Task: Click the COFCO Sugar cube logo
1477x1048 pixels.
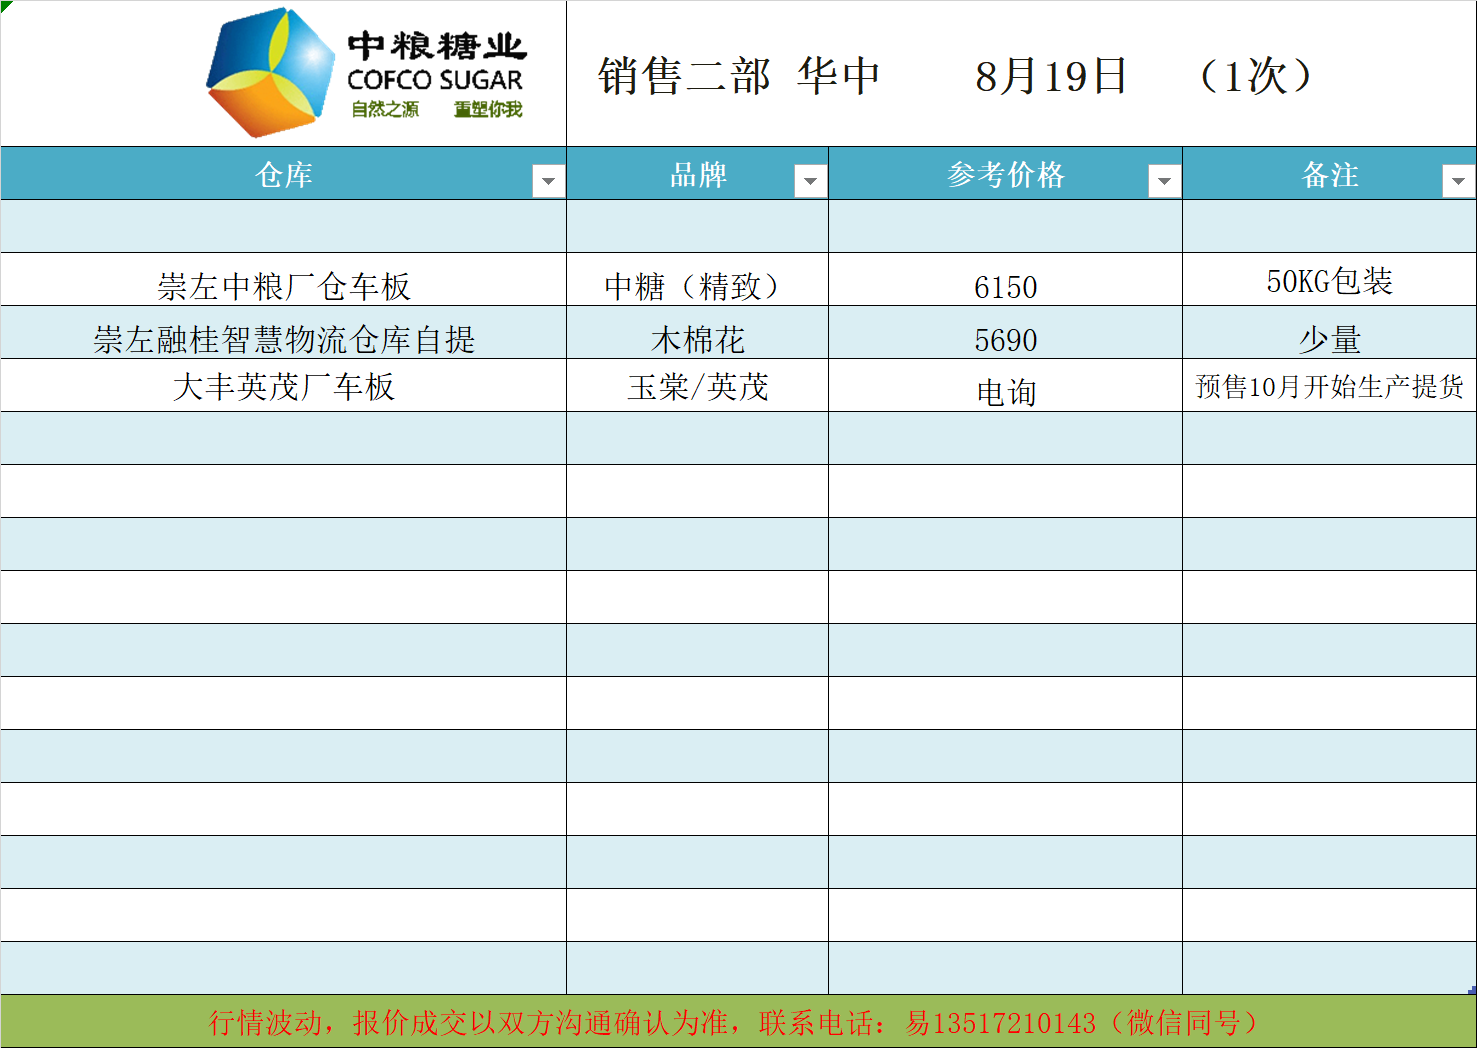Action: click(270, 73)
